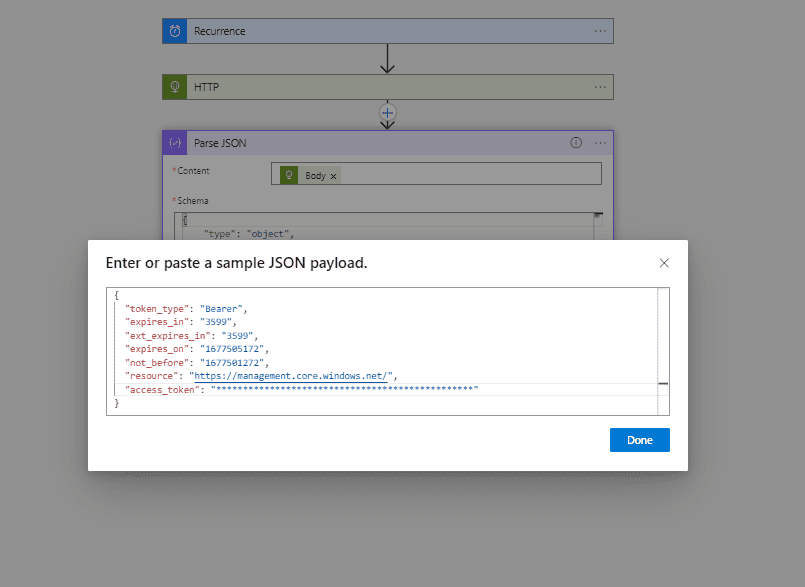Collapse the Parse JSON step header
Image resolution: width=805 pixels, height=587 pixels.
[388, 143]
